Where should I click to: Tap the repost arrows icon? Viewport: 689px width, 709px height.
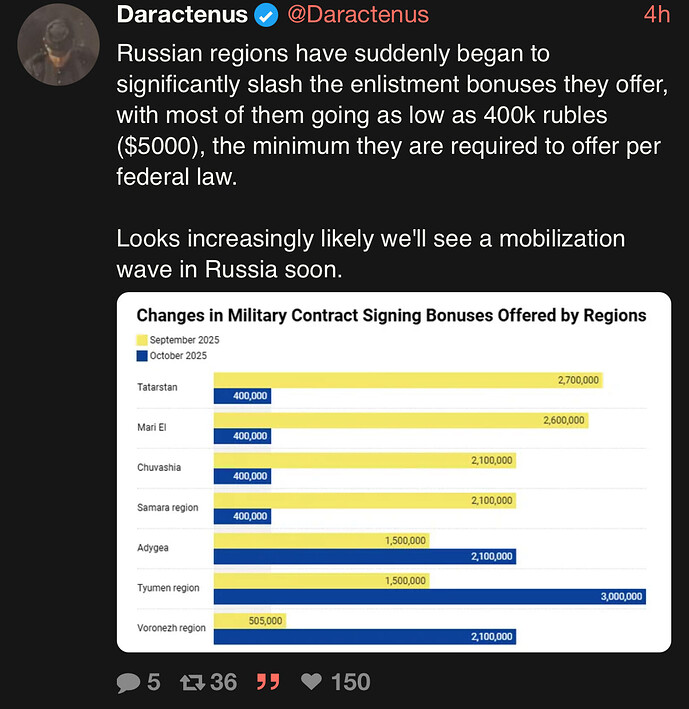tap(191, 682)
